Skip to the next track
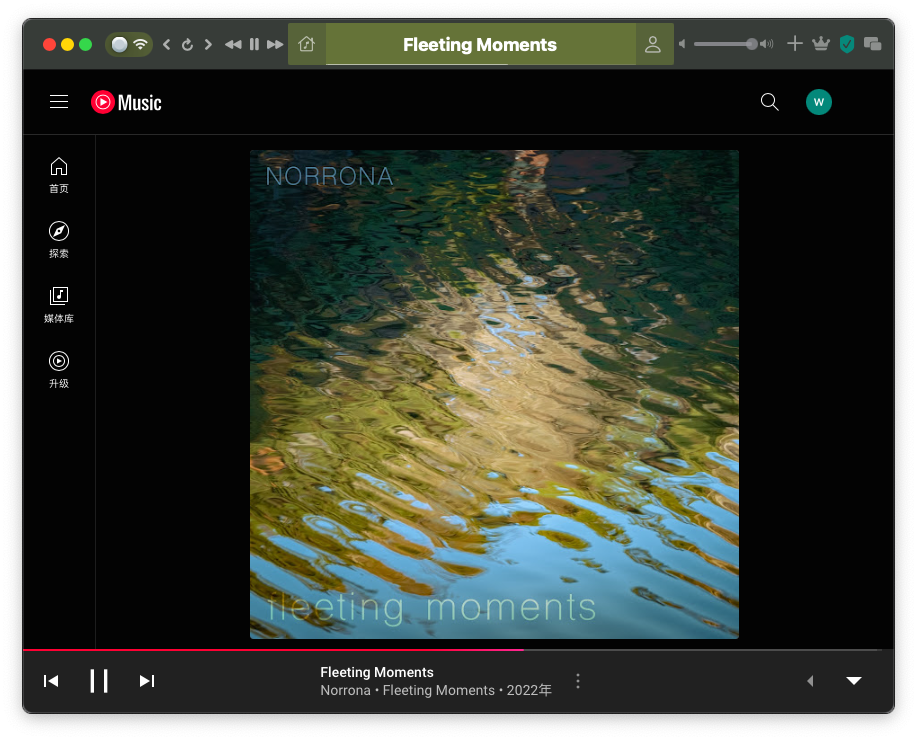 tap(147, 681)
